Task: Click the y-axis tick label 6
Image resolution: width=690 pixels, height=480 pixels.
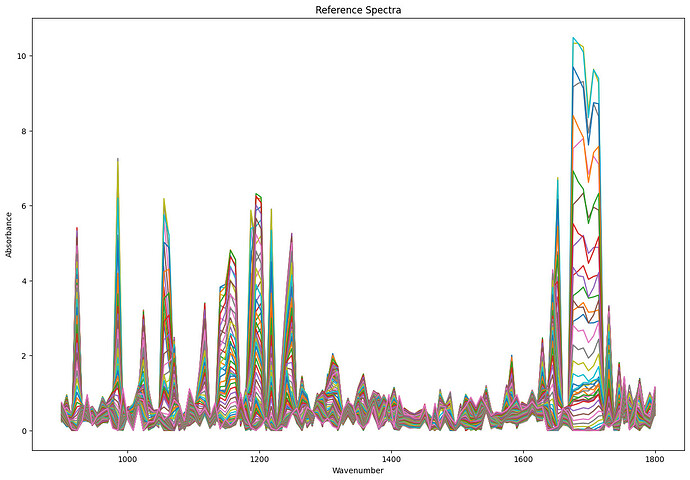Action: (25, 206)
